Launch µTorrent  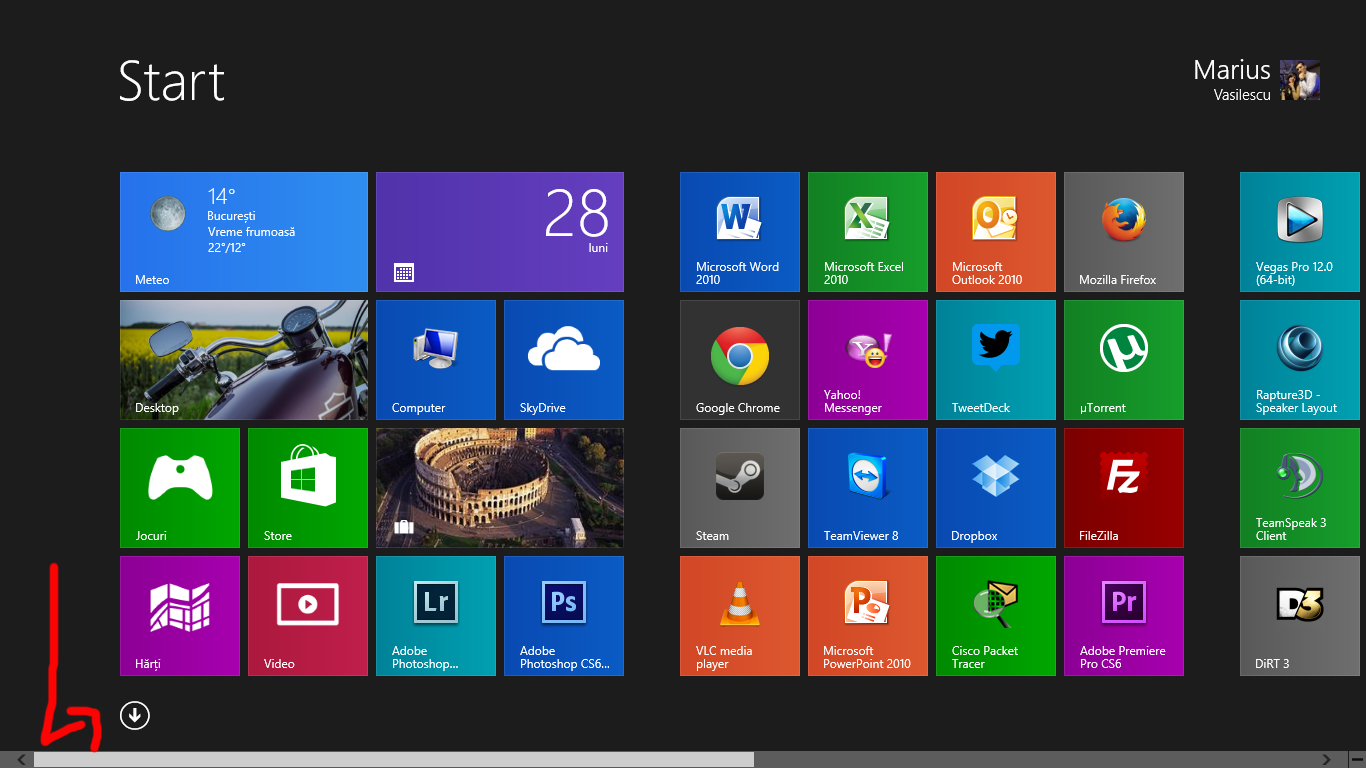pos(1124,360)
